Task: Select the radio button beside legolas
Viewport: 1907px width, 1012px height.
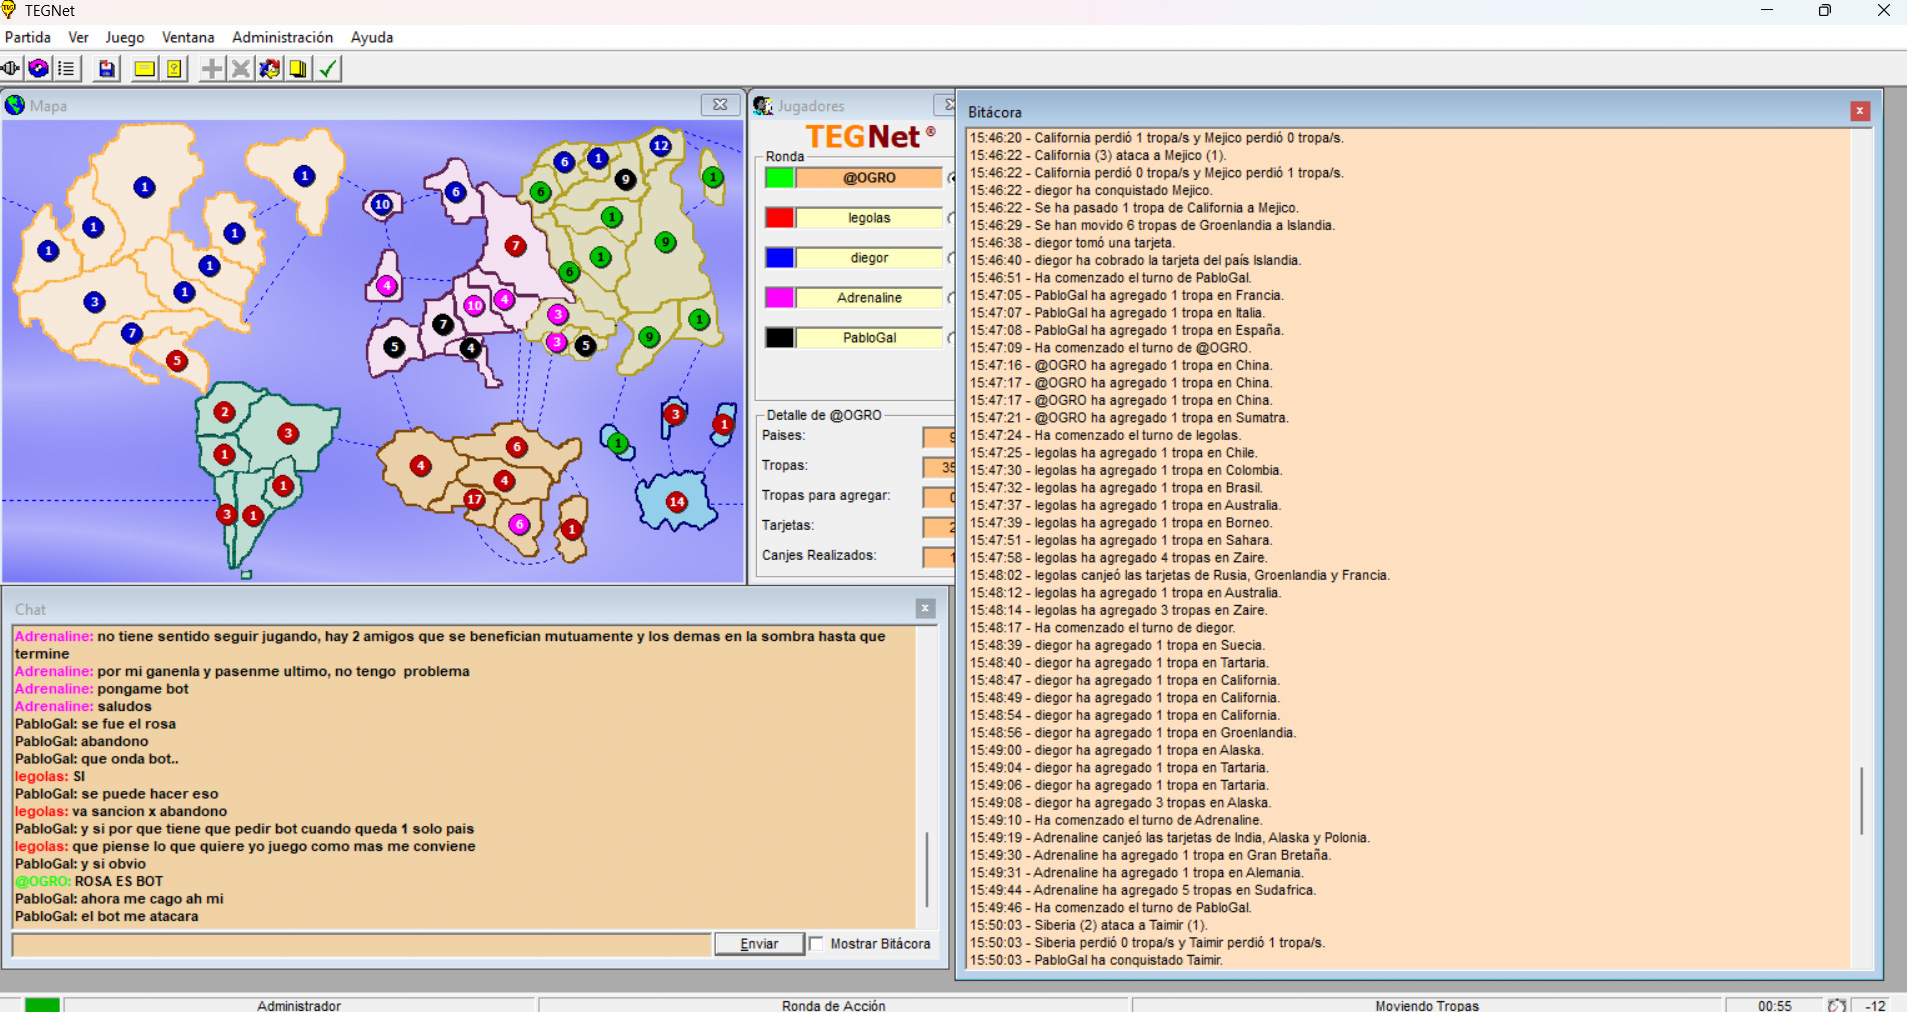Action: point(951,218)
